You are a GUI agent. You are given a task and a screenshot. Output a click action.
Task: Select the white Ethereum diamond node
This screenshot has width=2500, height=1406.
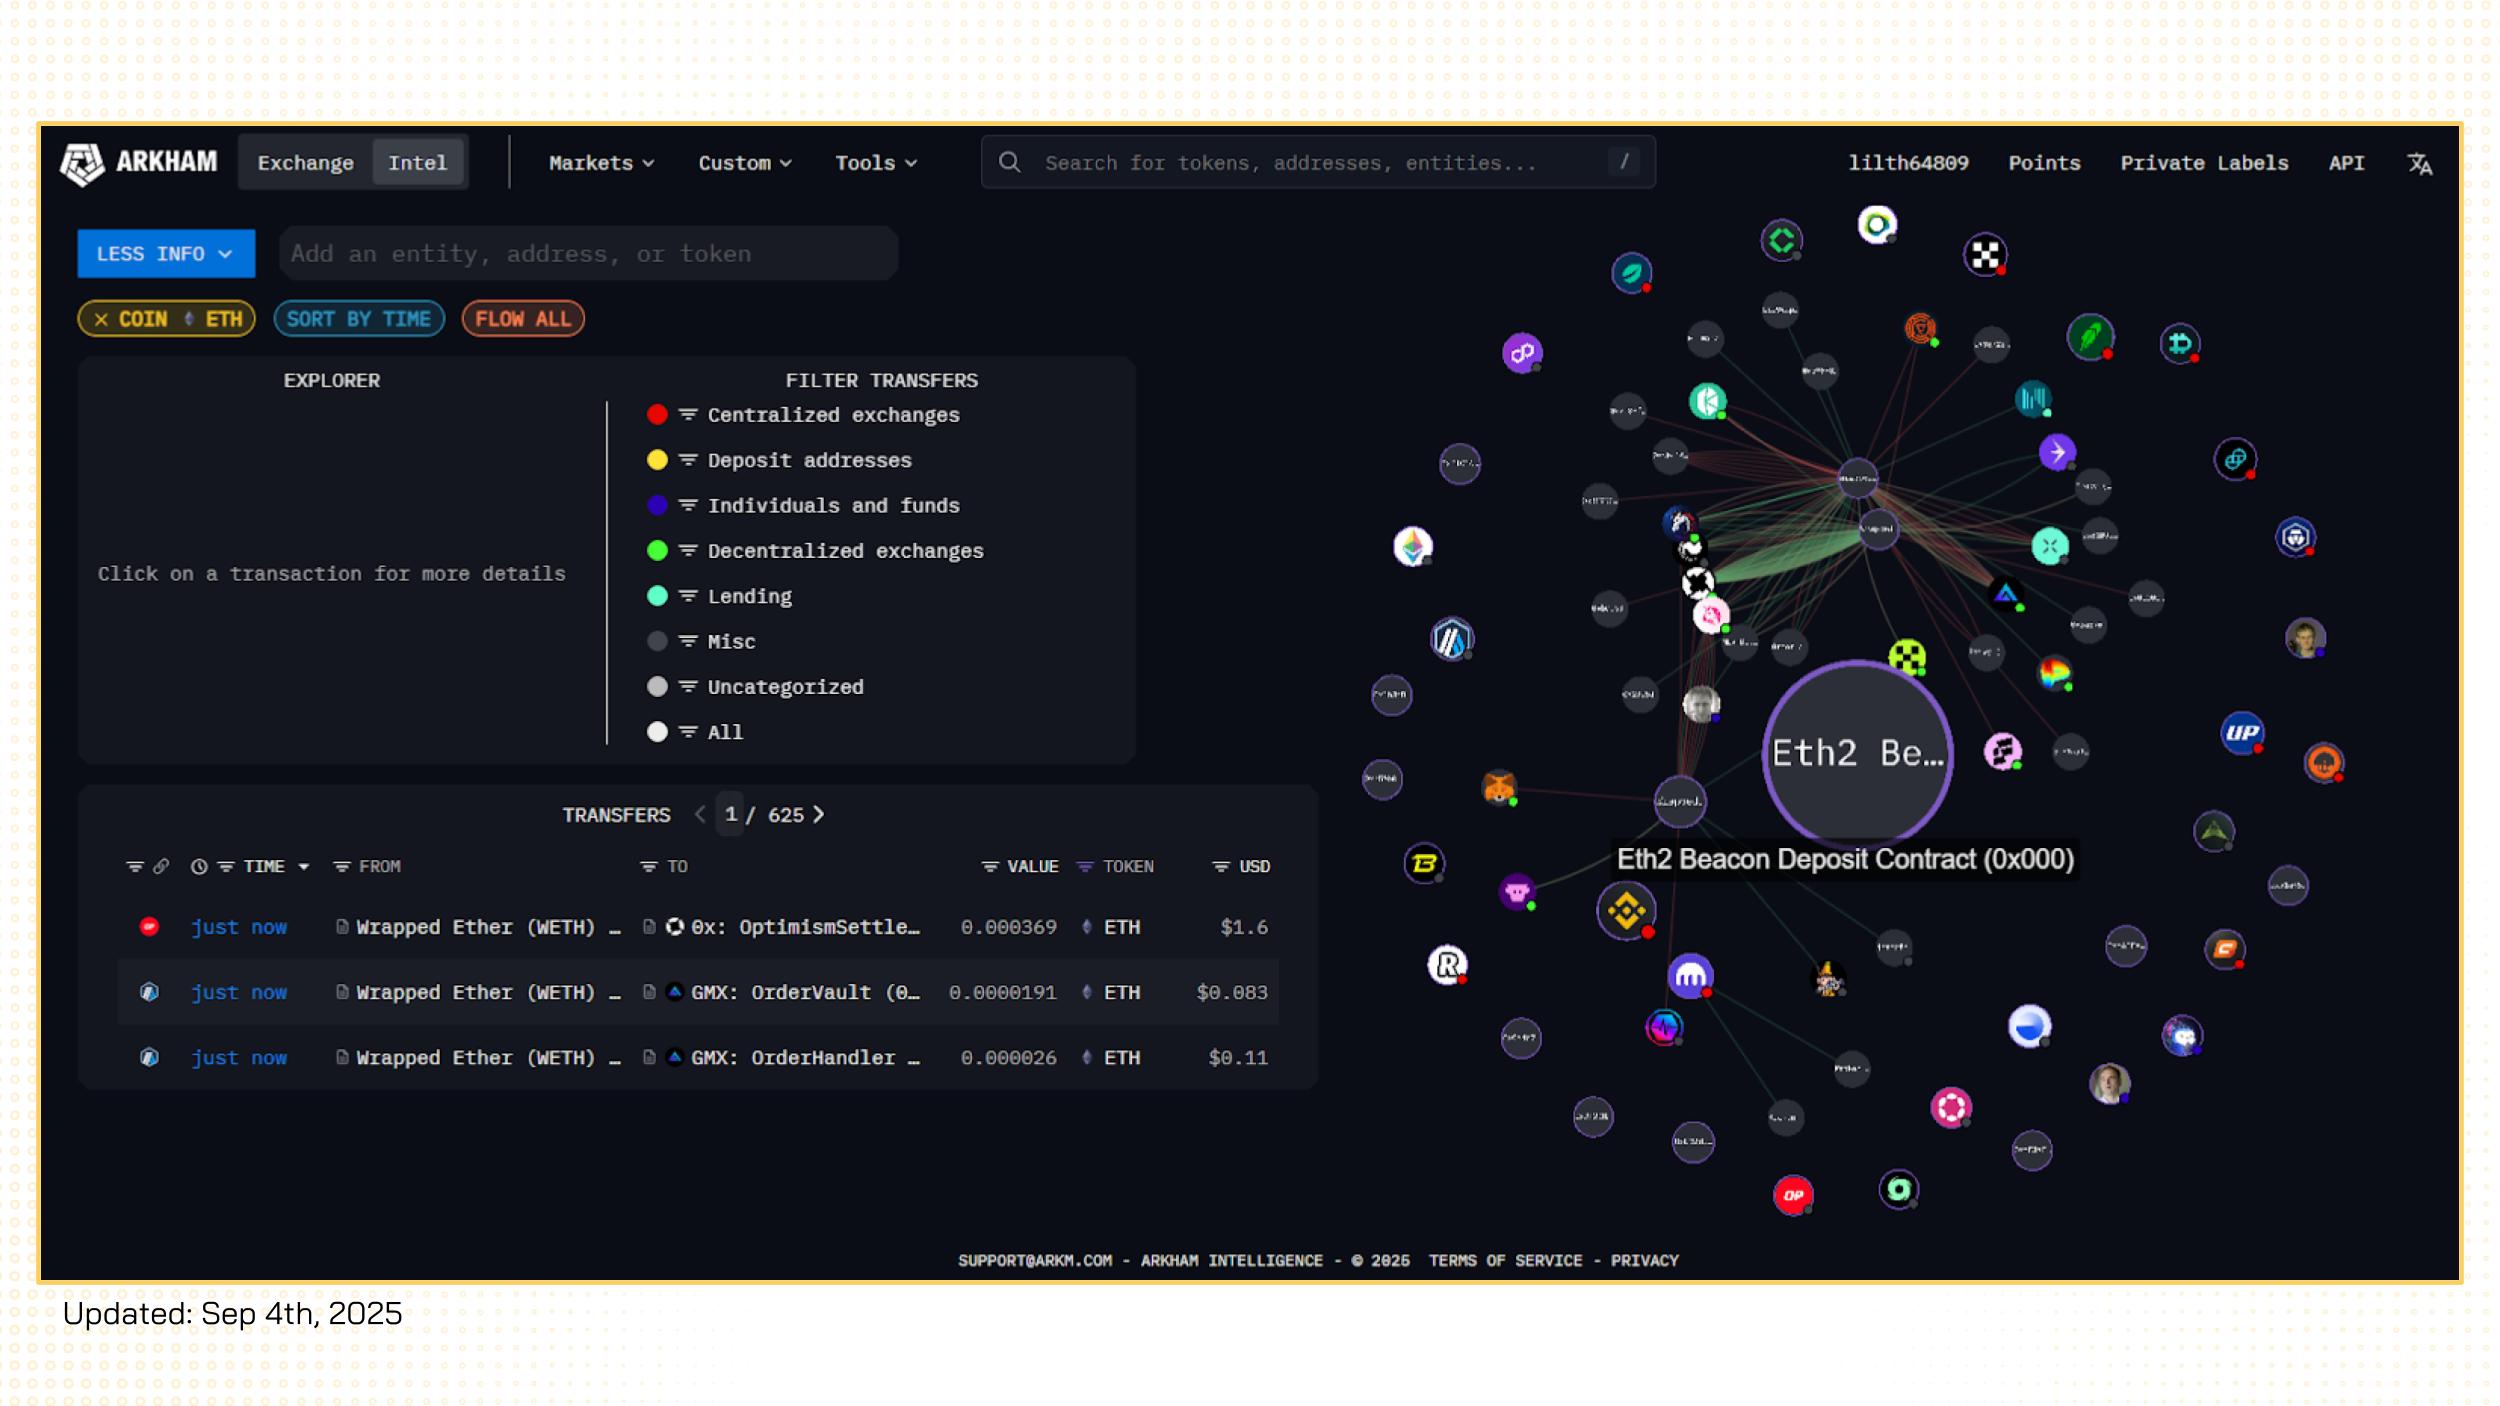(1413, 546)
